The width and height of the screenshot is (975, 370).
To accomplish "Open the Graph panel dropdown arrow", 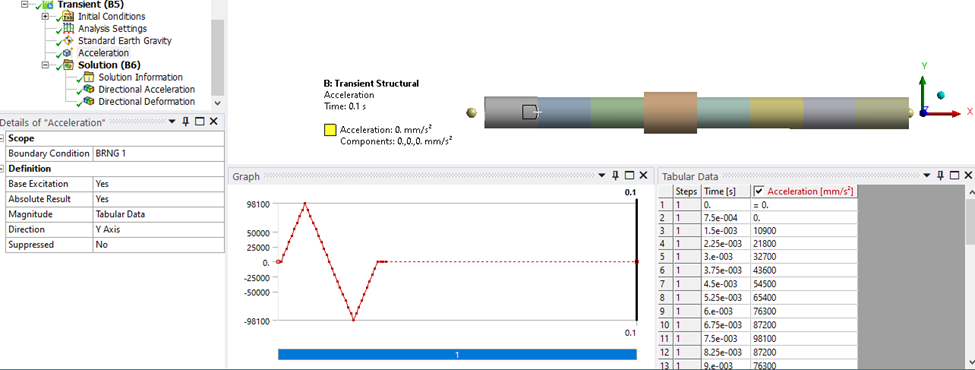I will point(602,176).
